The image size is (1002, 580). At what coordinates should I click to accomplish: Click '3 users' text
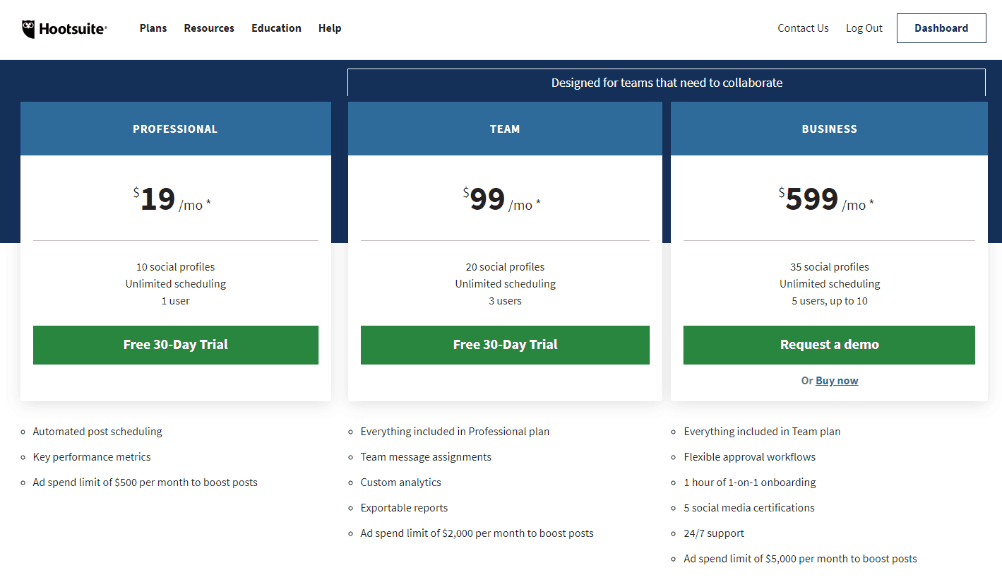[x=505, y=301]
